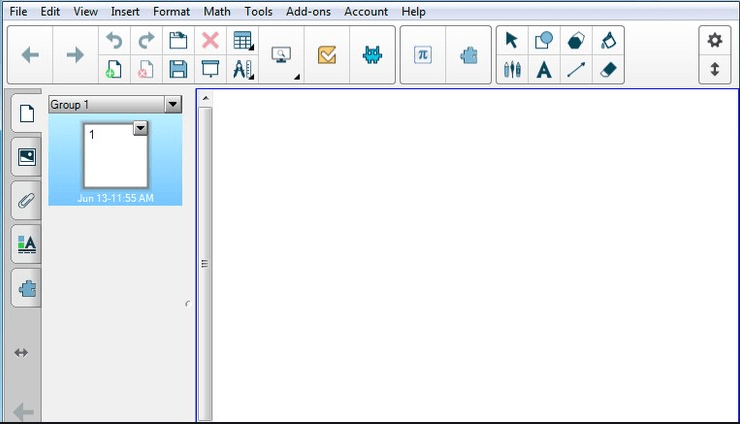740x424 pixels.
Task: Click the red Delete X icon
Action: 210,40
